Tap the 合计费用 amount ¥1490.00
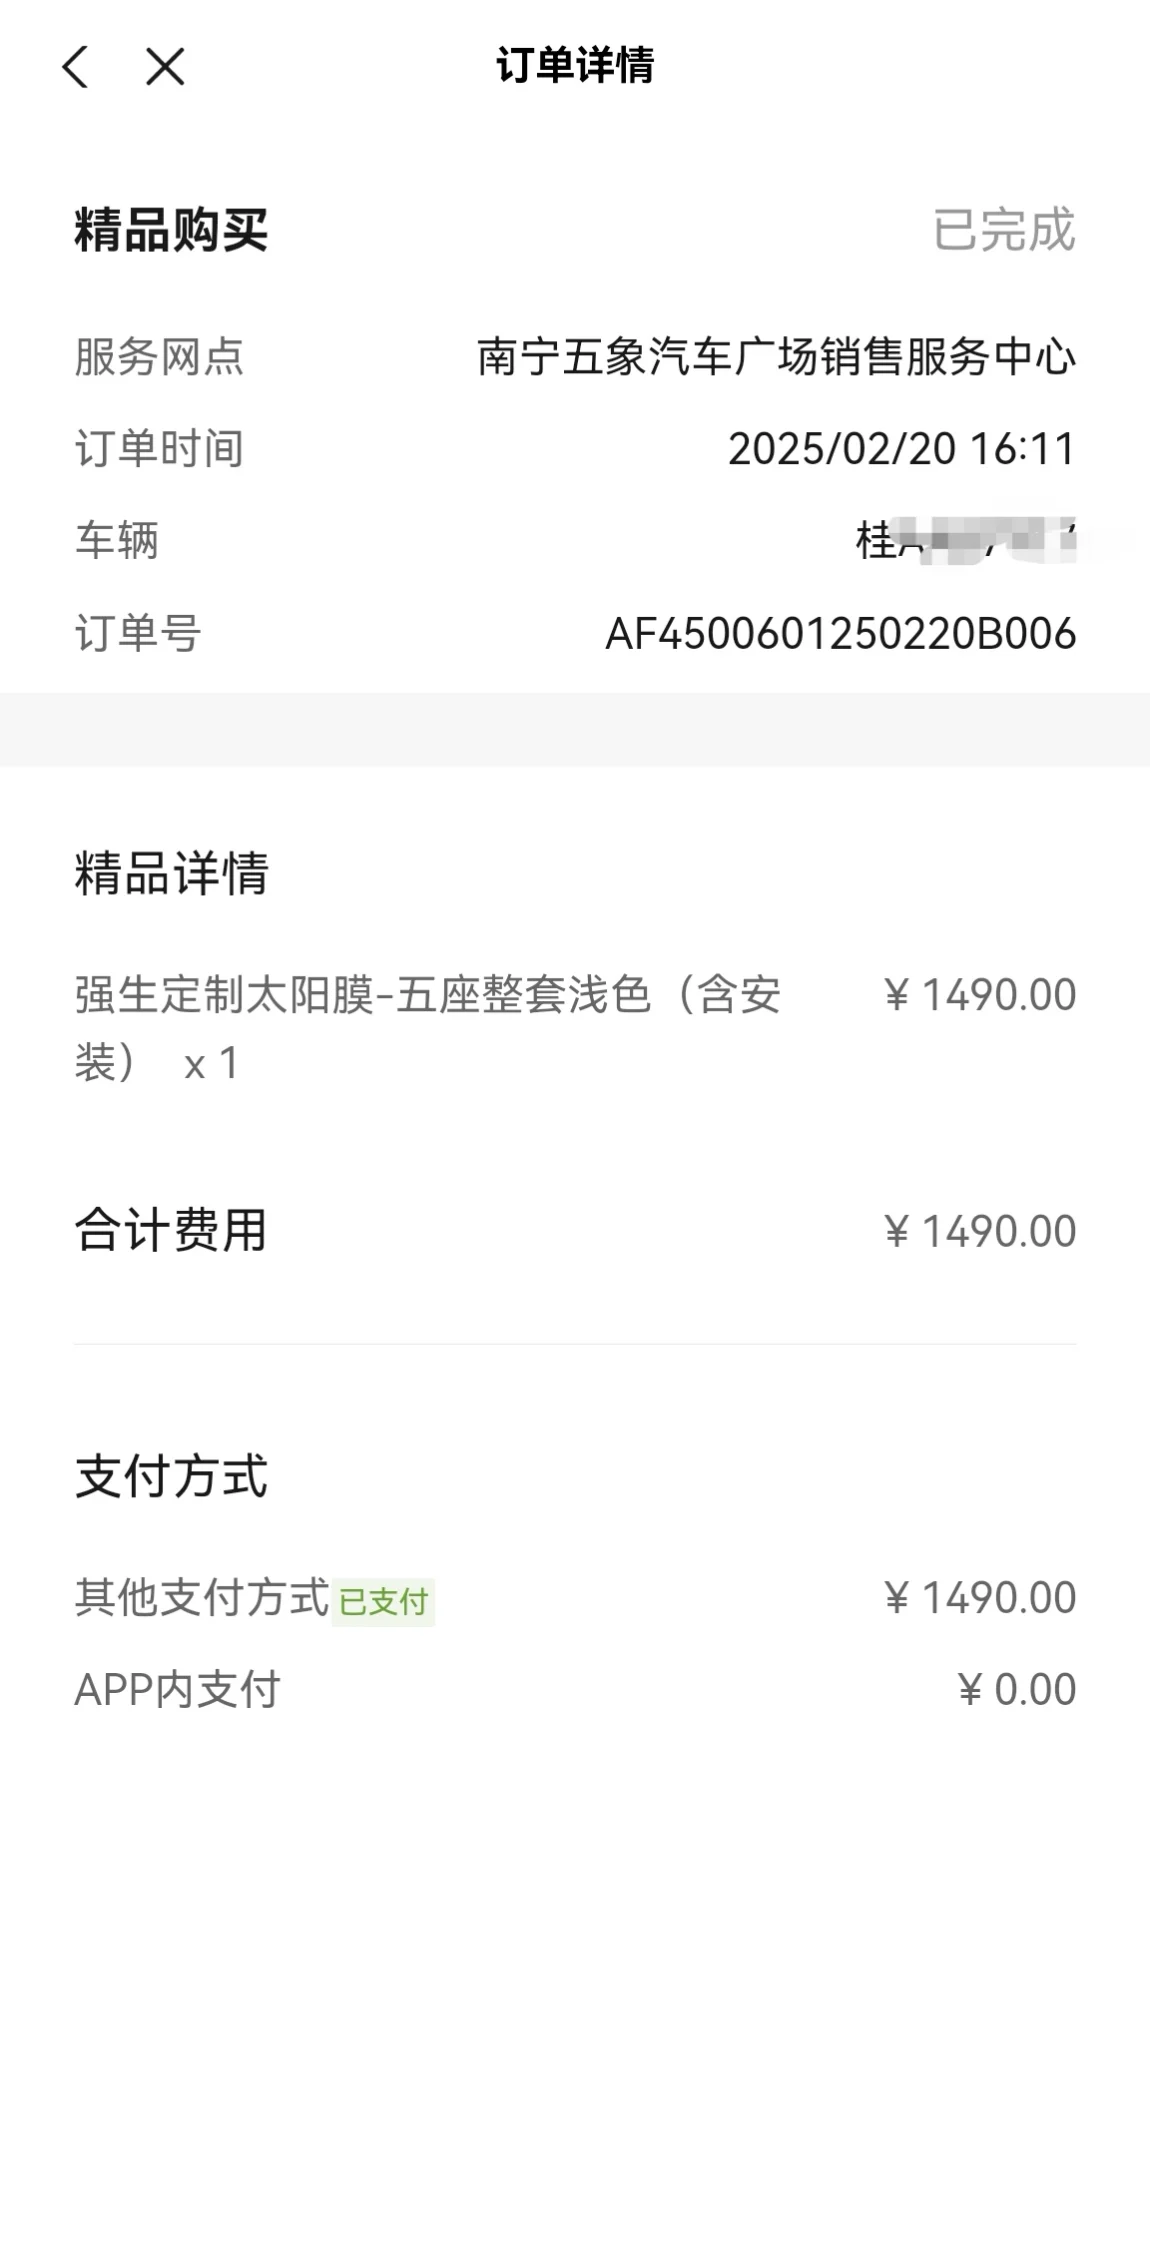Screen dimensions: 1150x2262 click(980, 1231)
